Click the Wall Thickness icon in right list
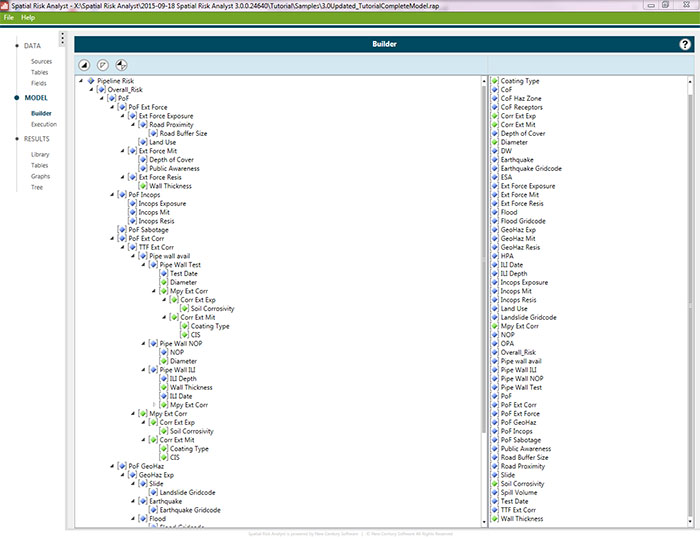700x538 pixels. tap(495, 519)
